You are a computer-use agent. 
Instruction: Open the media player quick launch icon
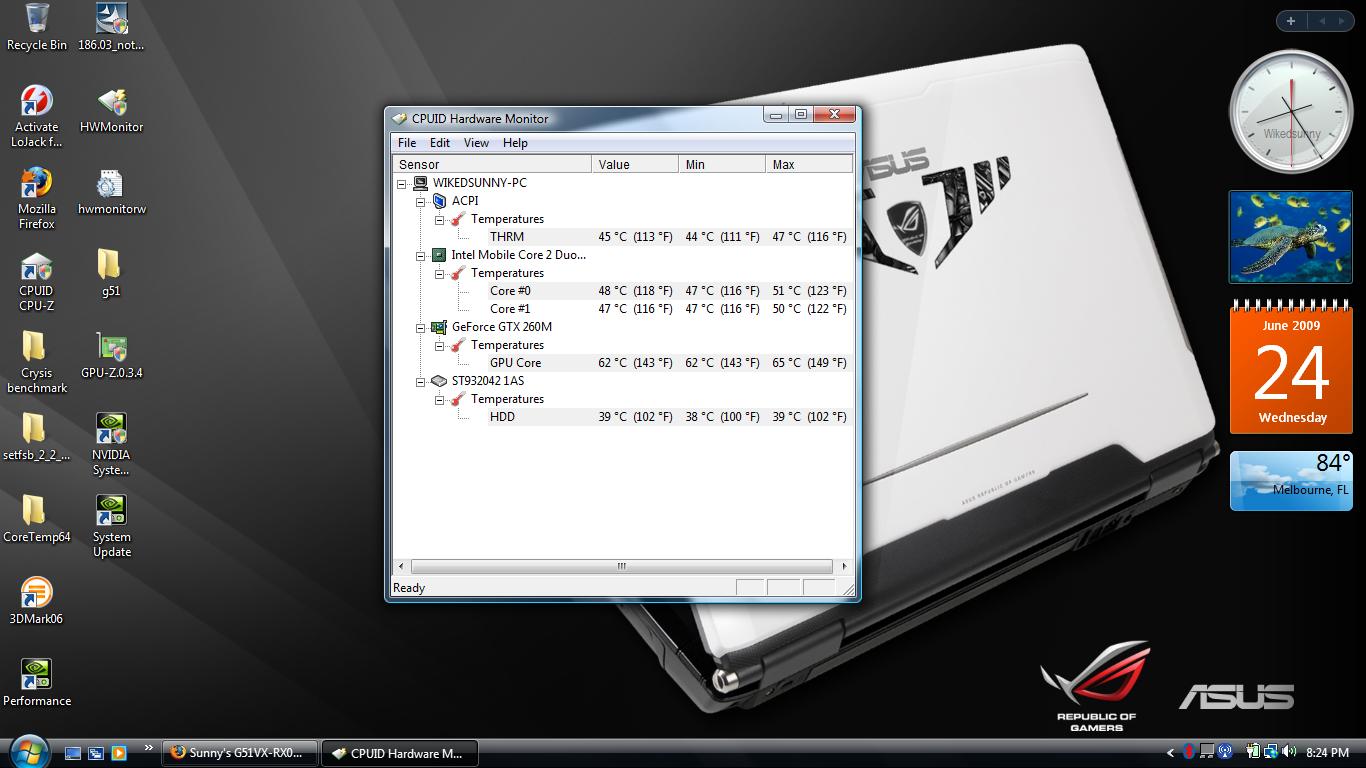pos(119,753)
